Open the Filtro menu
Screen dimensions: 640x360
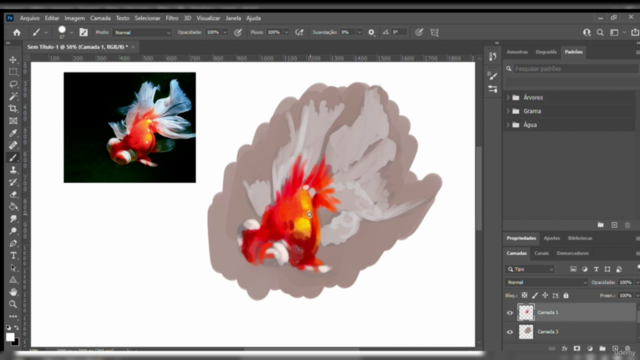pos(172,18)
